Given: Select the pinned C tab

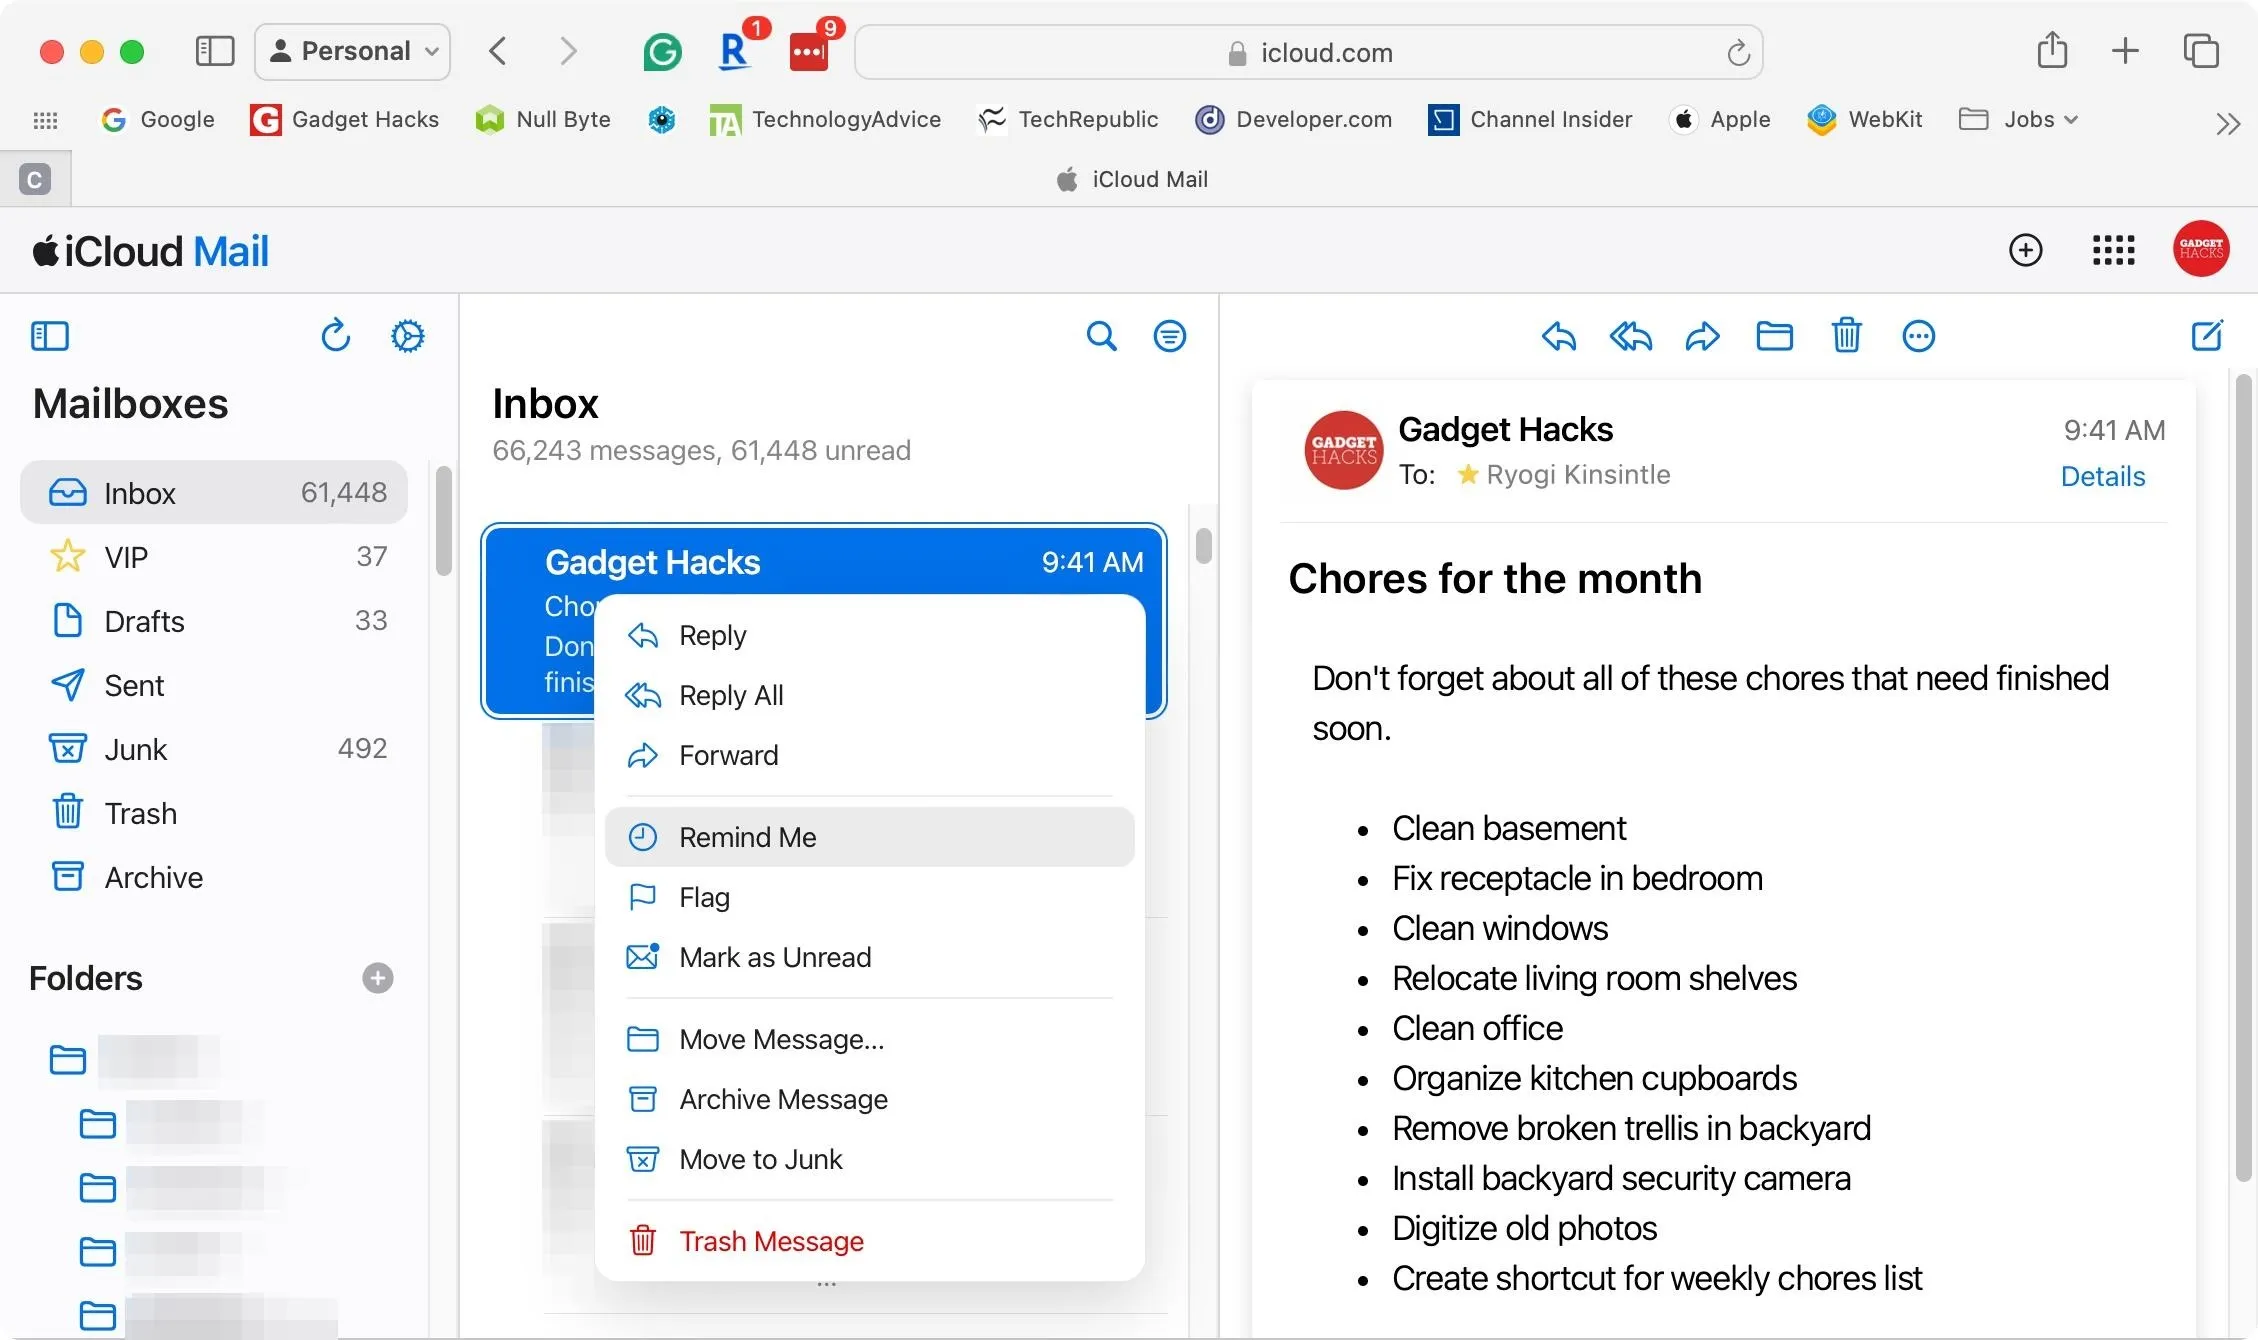Looking at the screenshot, I should 35,180.
